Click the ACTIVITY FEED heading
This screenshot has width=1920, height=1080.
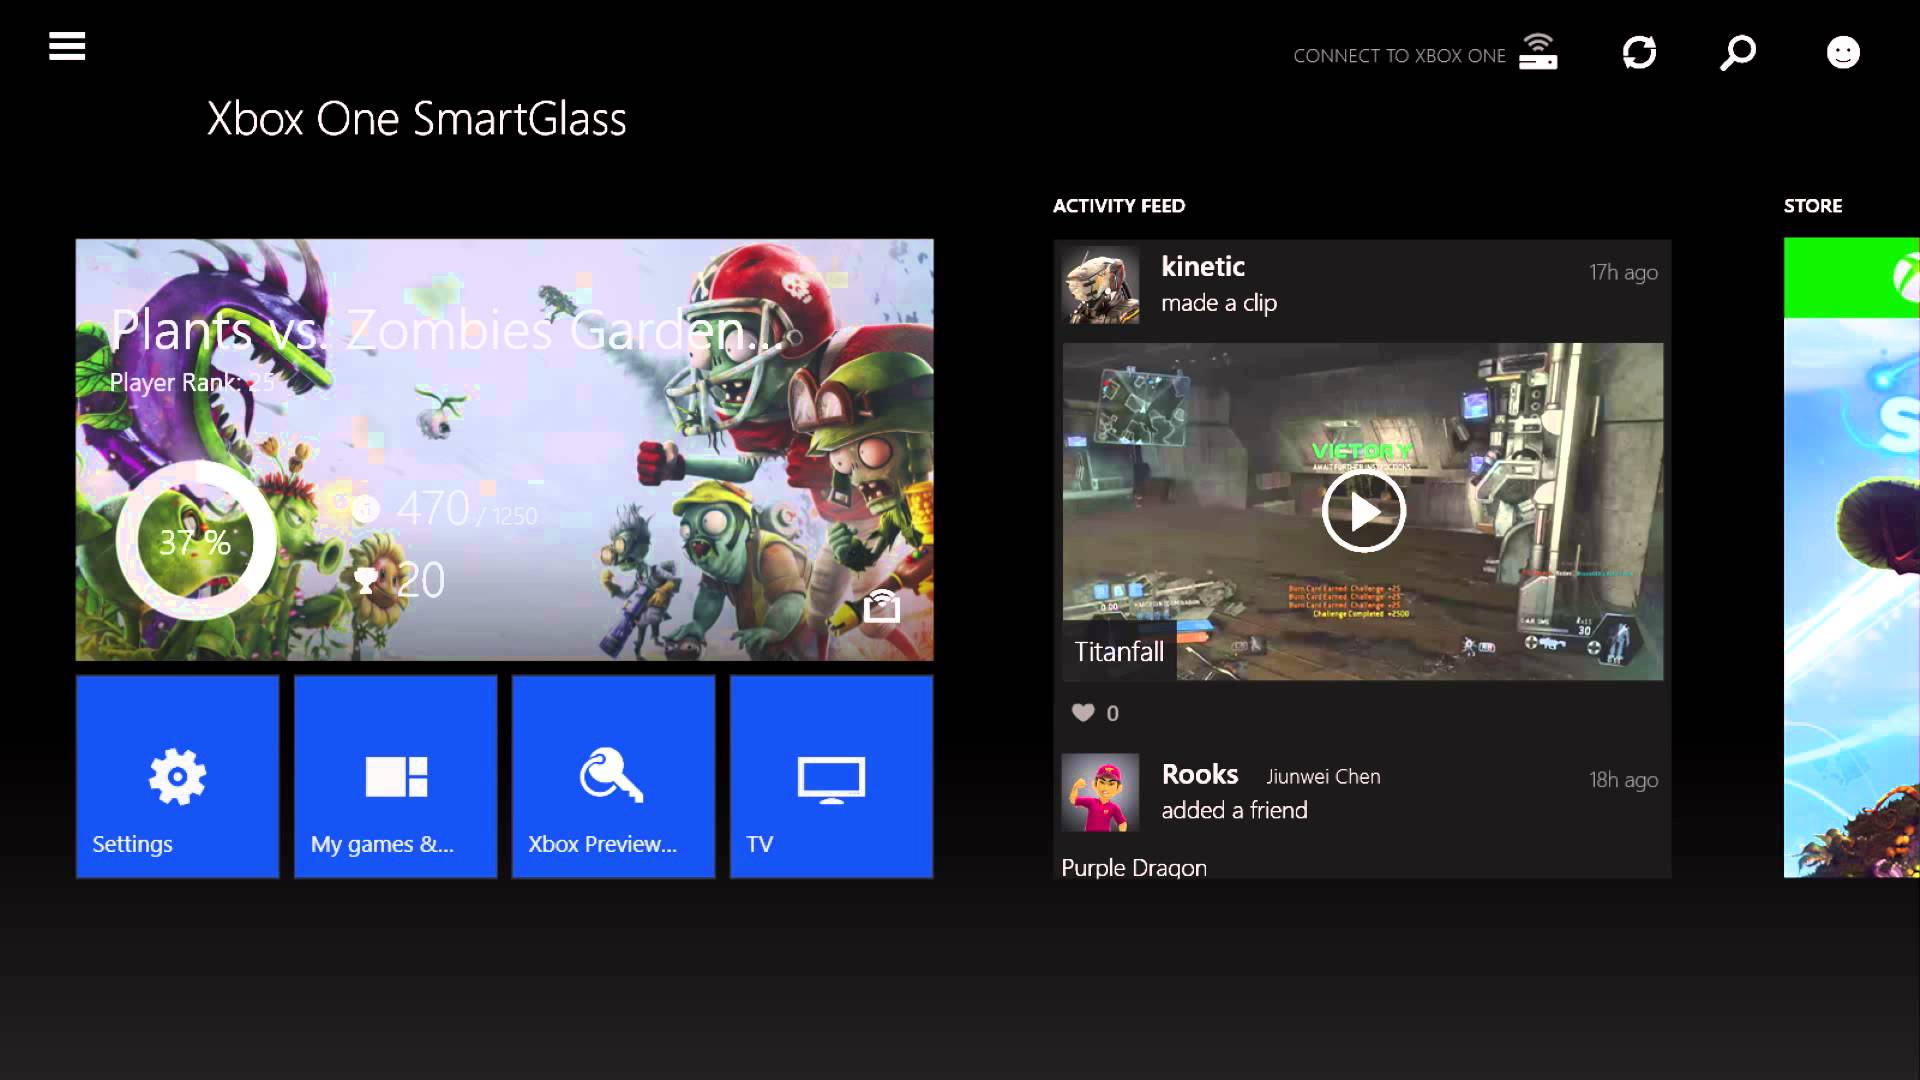pyautogui.click(x=1118, y=206)
